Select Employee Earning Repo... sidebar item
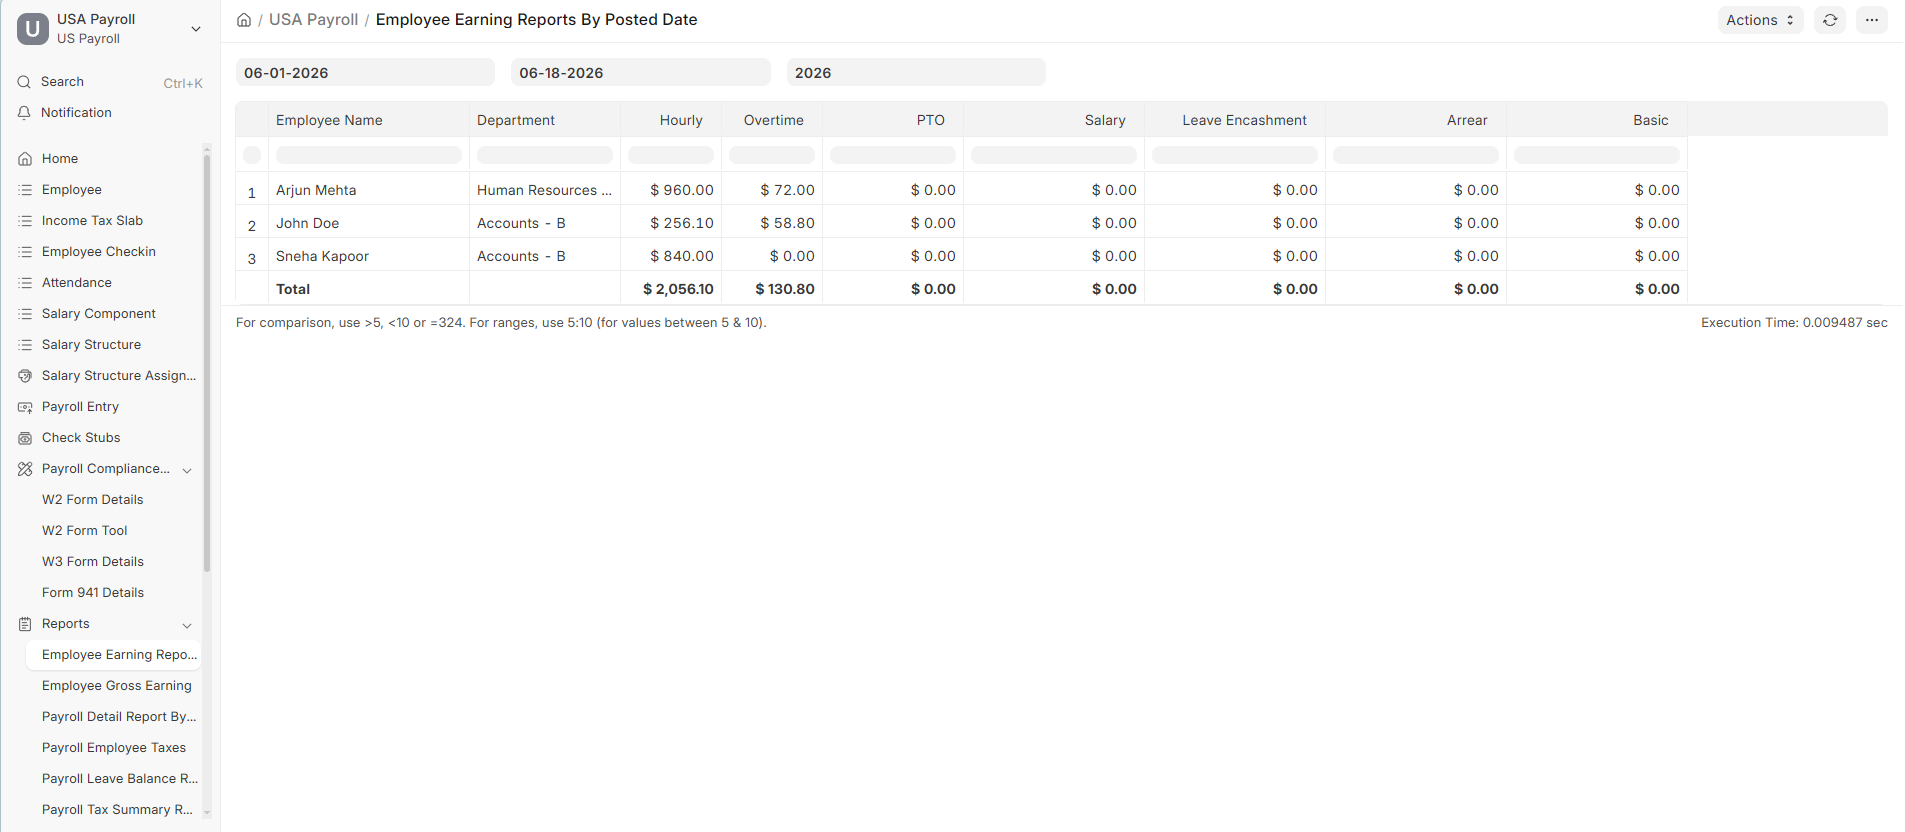 click(x=113, y=655)
